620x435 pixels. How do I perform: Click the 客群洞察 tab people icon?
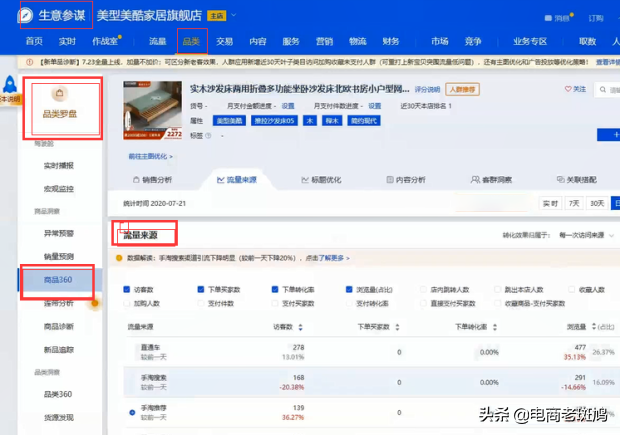[x=475, y=180]
